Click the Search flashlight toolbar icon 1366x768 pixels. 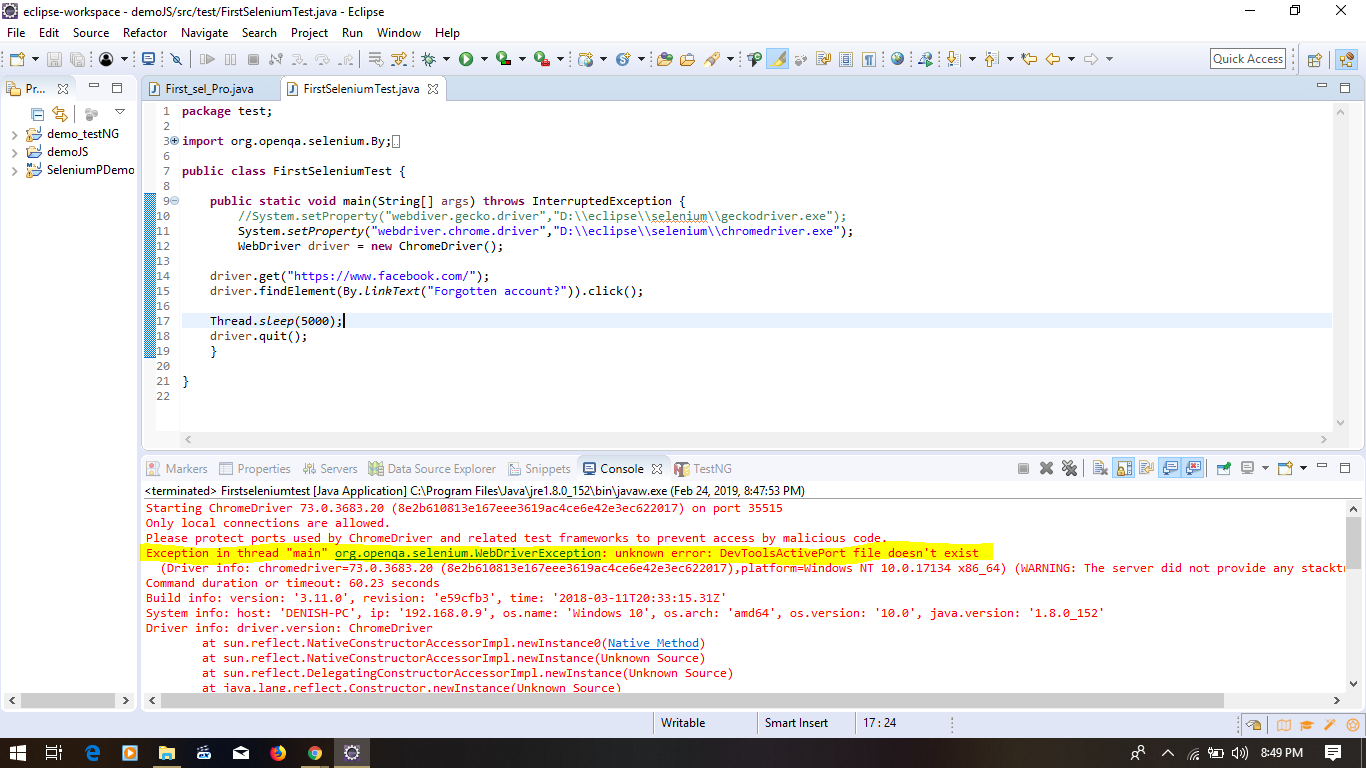(x=712, y=59)
